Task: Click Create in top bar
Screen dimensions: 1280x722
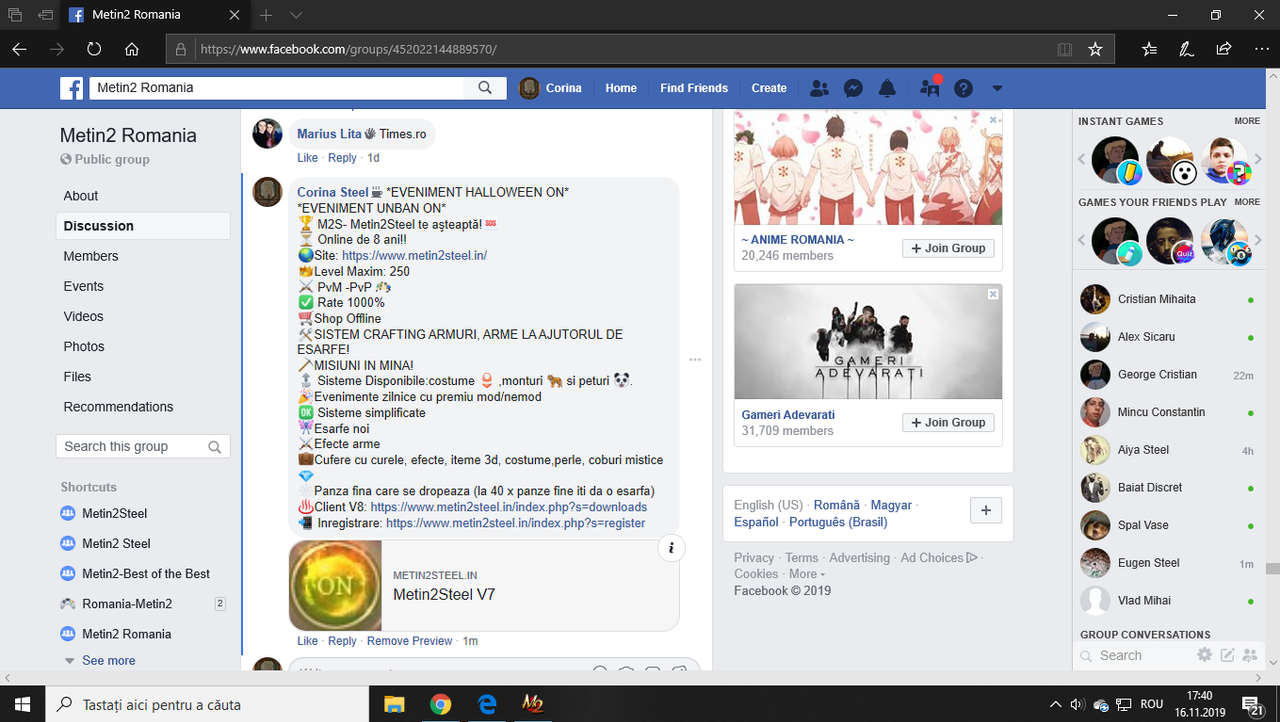Action: coord(769,88)
